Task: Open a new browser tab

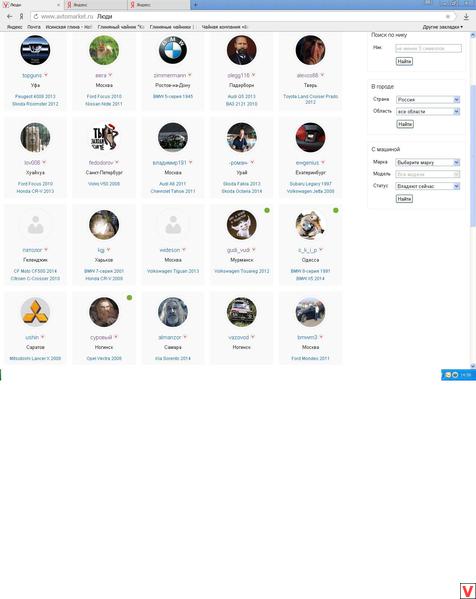Action: click(195, 5)
